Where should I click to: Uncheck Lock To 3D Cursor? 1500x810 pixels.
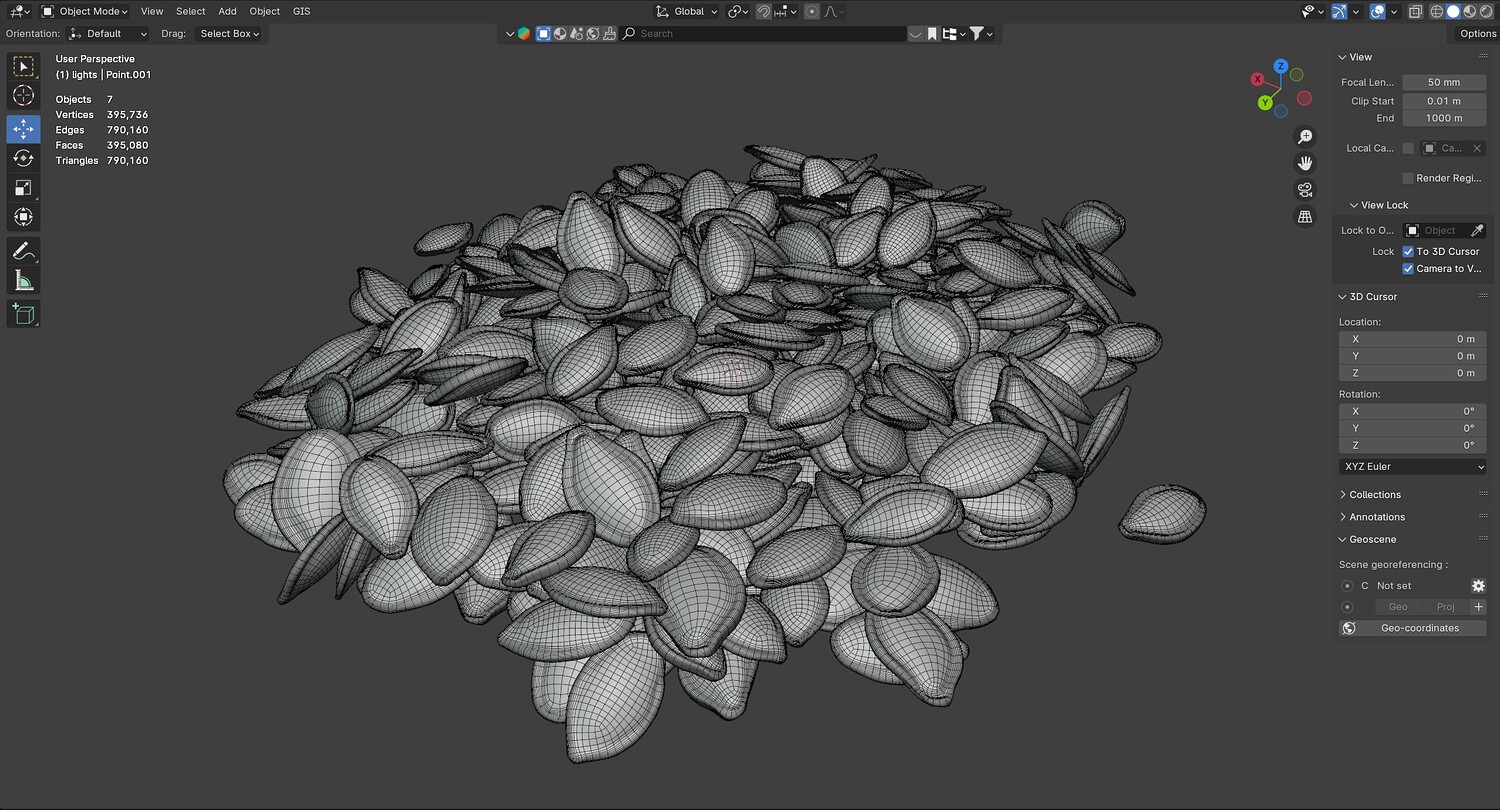[x=1408, y=252]
